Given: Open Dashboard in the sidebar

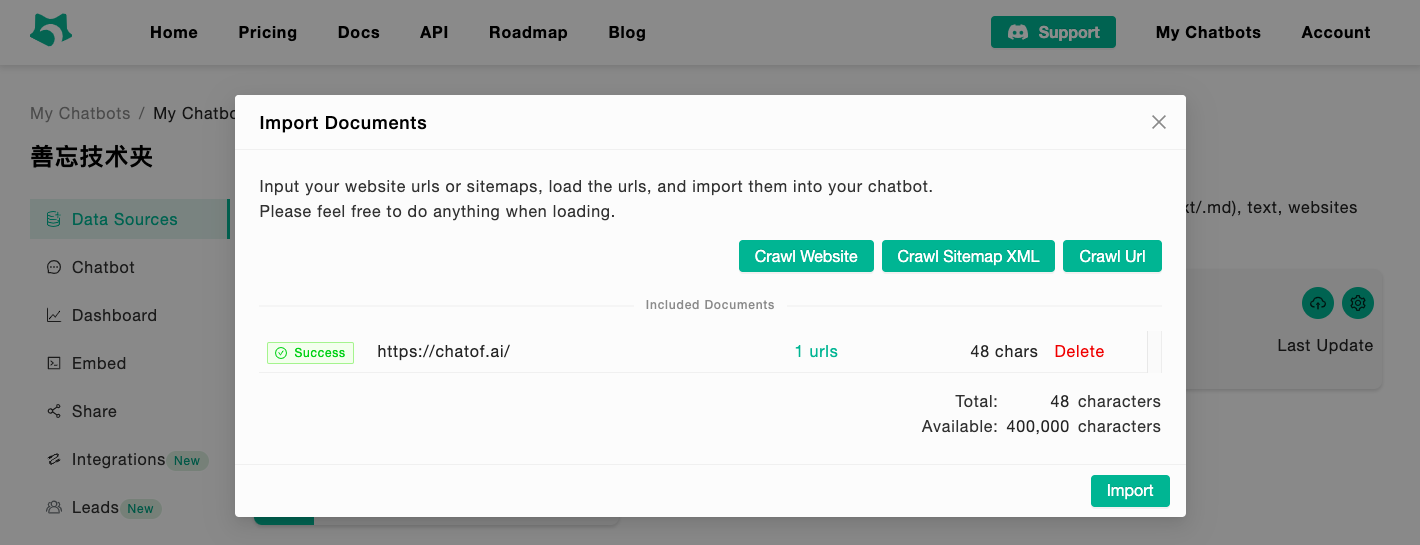Looking at the screenshot, I should [114, 315].
